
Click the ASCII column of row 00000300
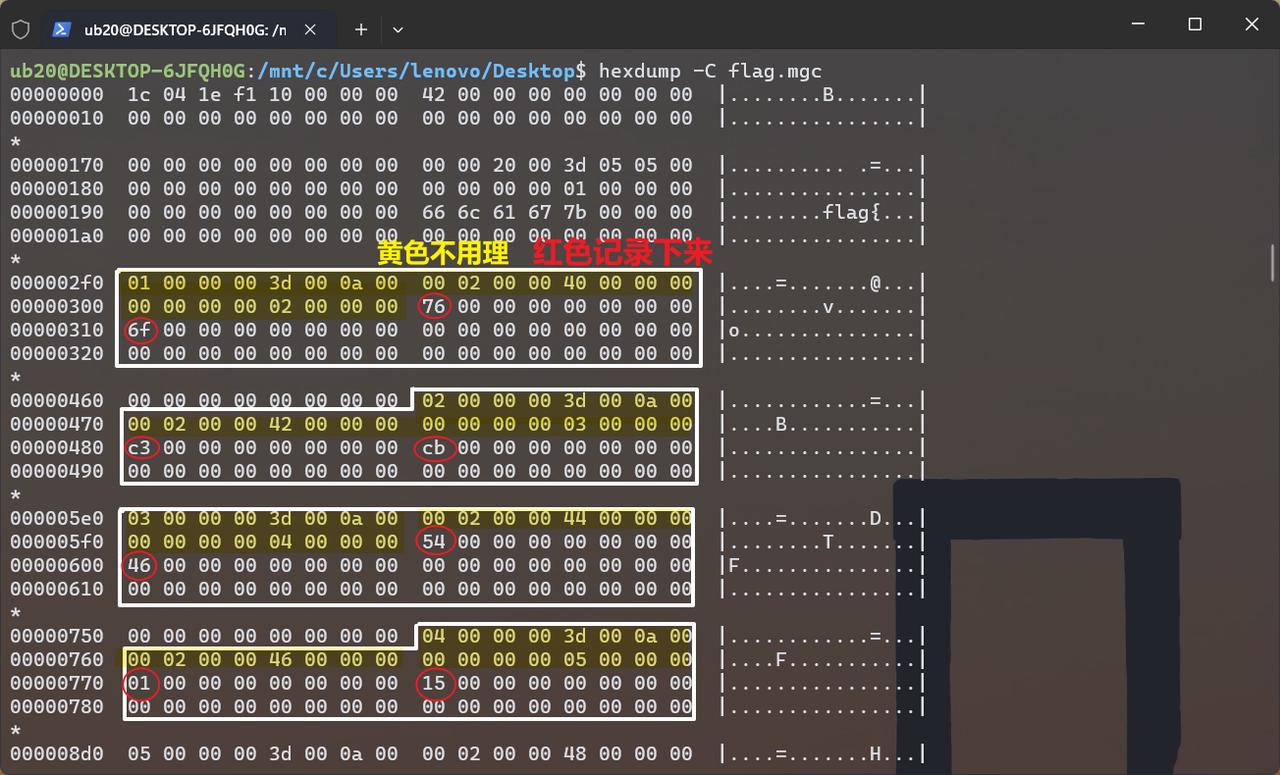click(822, 306)
